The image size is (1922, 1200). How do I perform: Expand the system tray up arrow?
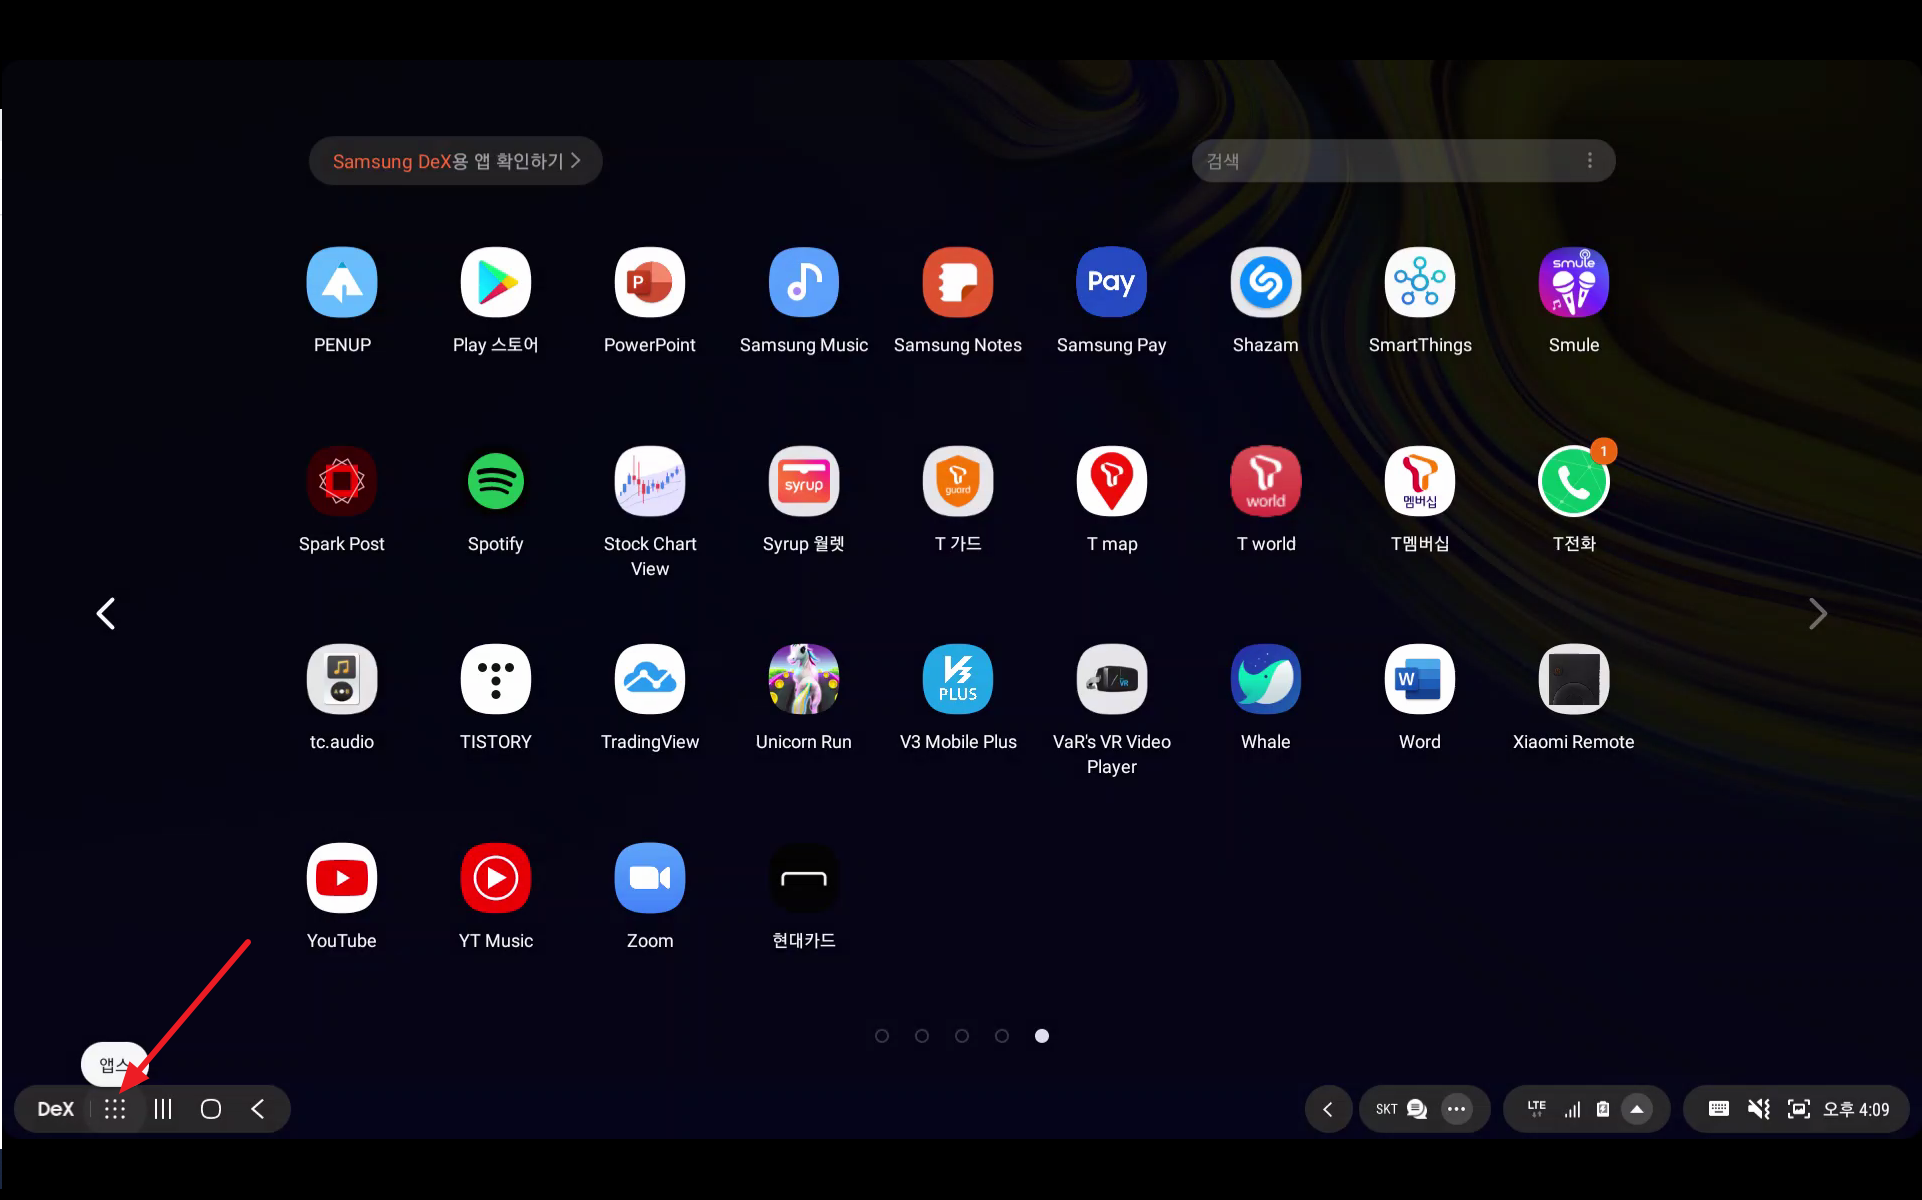pos(1637,1109)
